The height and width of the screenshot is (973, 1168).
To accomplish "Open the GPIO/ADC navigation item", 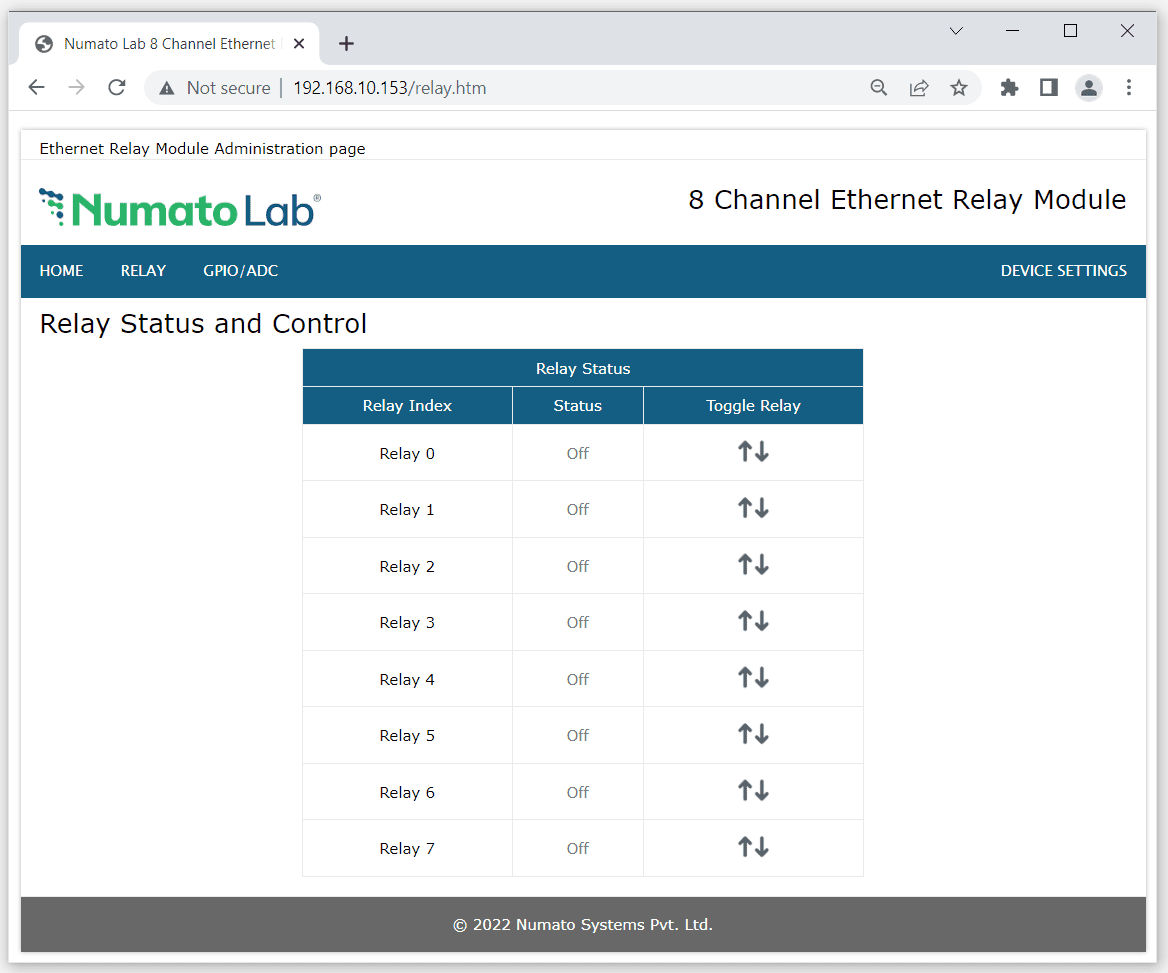I will [240, 271].
